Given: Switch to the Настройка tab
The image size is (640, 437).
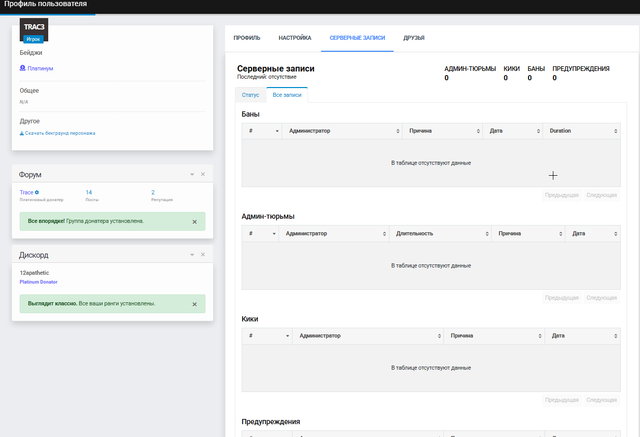Looking at the screenshot, I should tap(295, 38).
